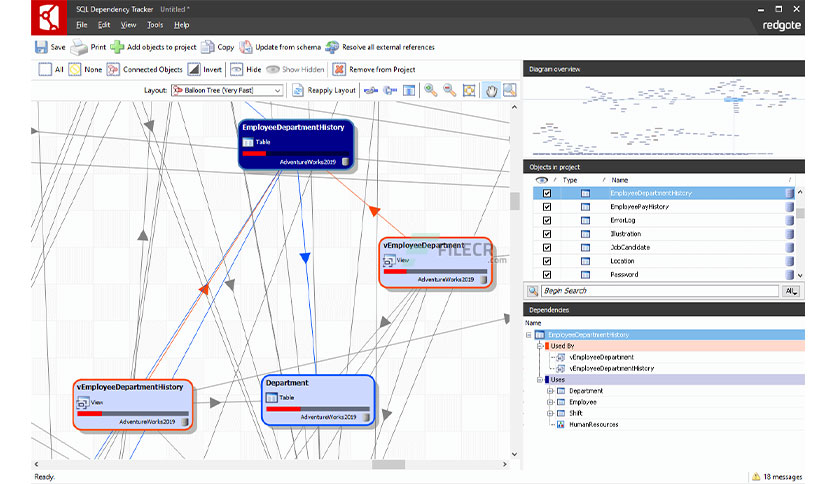Select vEmployeeDepartment in the Dependencies tree

(x=601, y=357)
